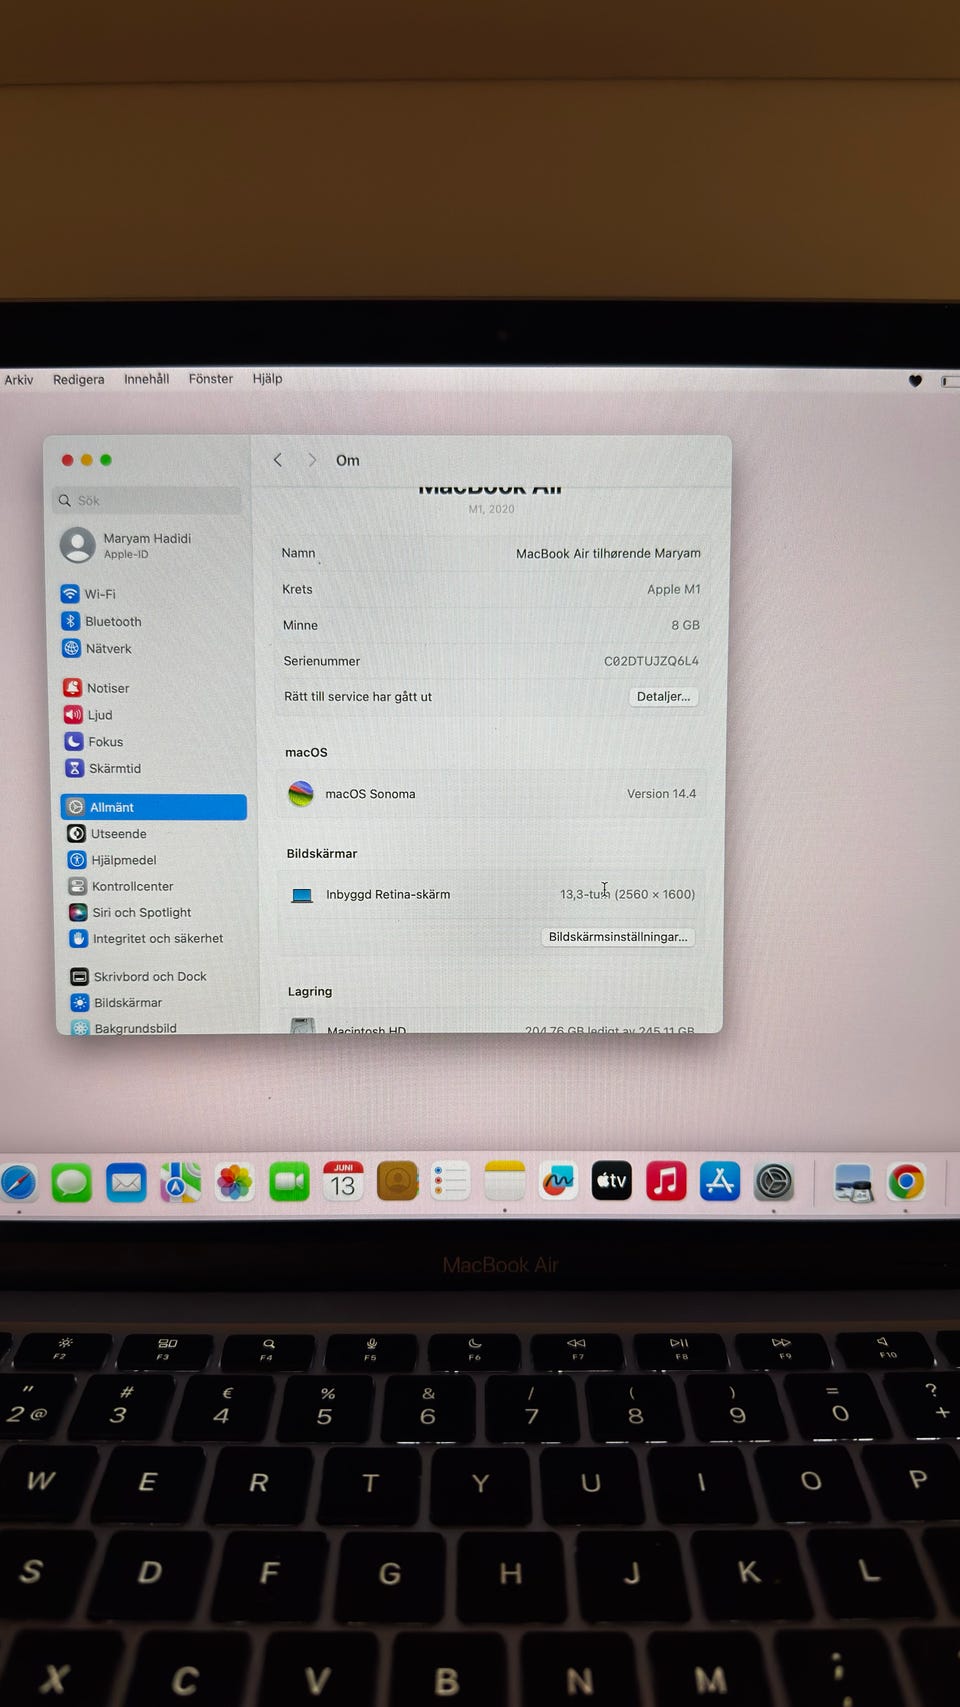Image resolution: width=960 pixels, height=1707 pixels.
Task: Click the Apple M1 chip value
Action: click(x=673, y=589)
